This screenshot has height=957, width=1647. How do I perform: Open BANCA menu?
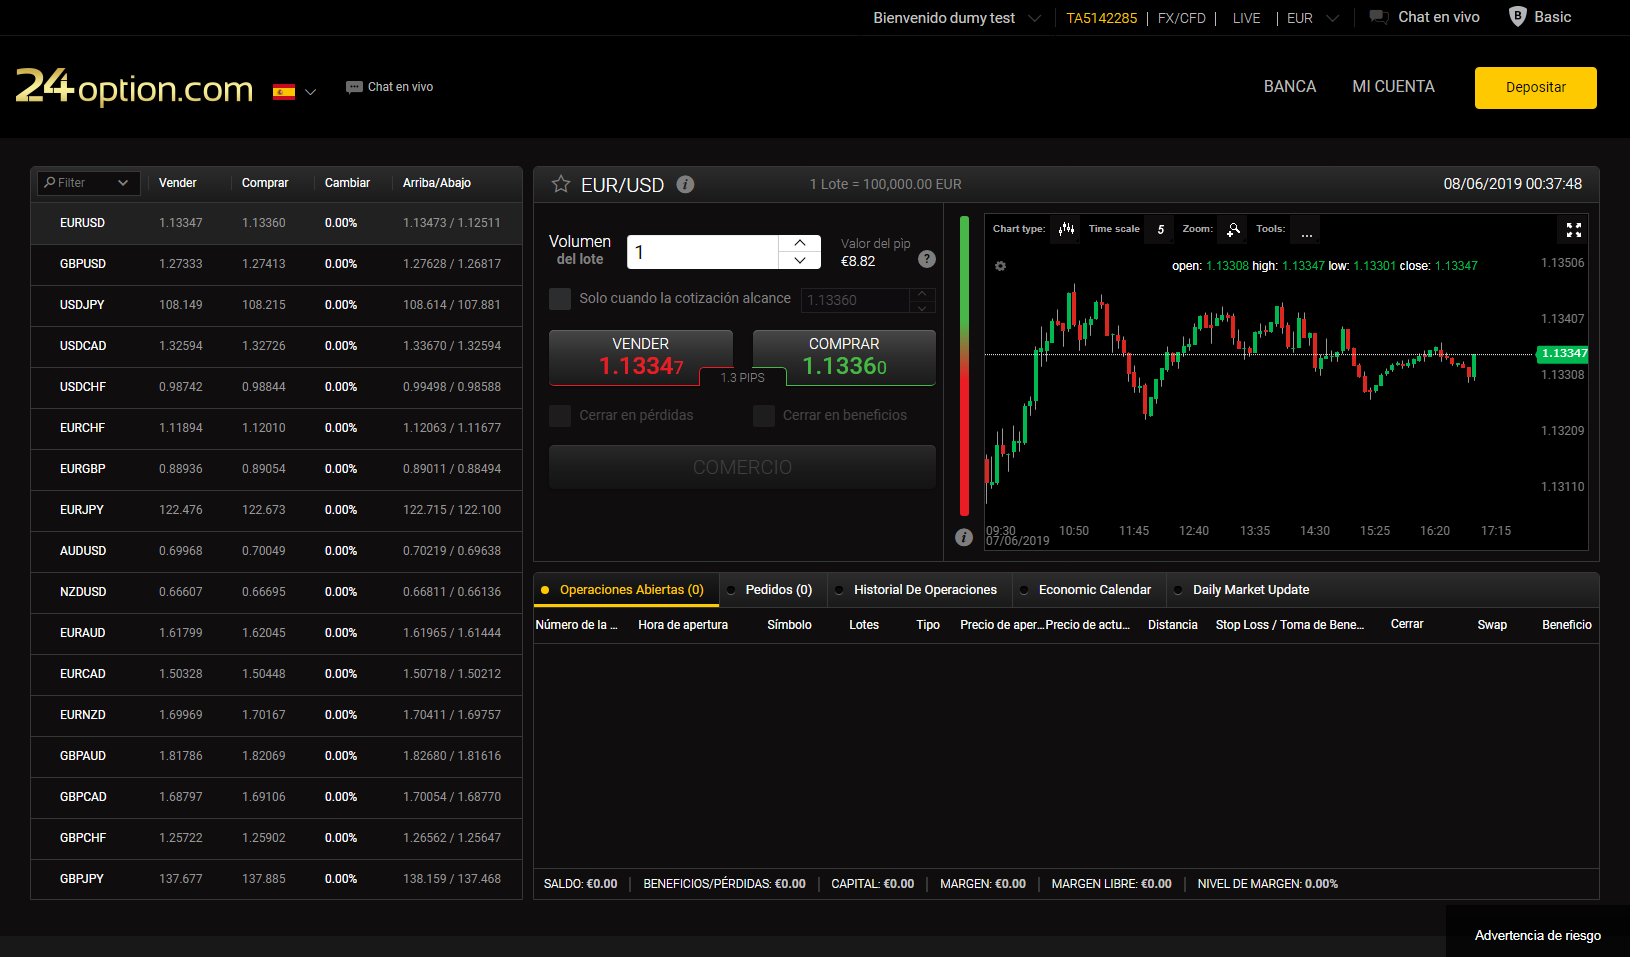(x=1290, y=87)
